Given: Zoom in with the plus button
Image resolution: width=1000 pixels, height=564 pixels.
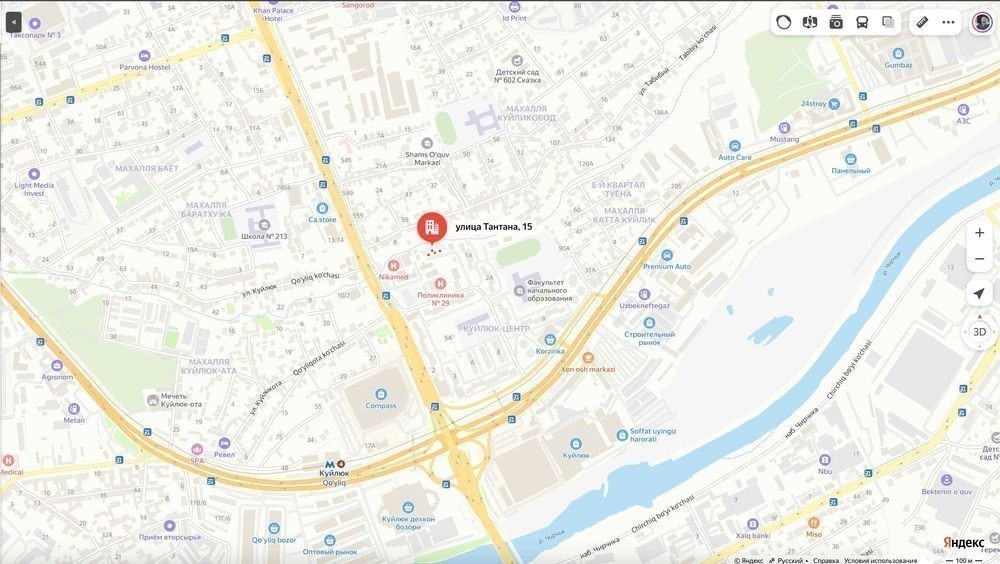Looking at the screenshot, I should [x=979, y=233].
